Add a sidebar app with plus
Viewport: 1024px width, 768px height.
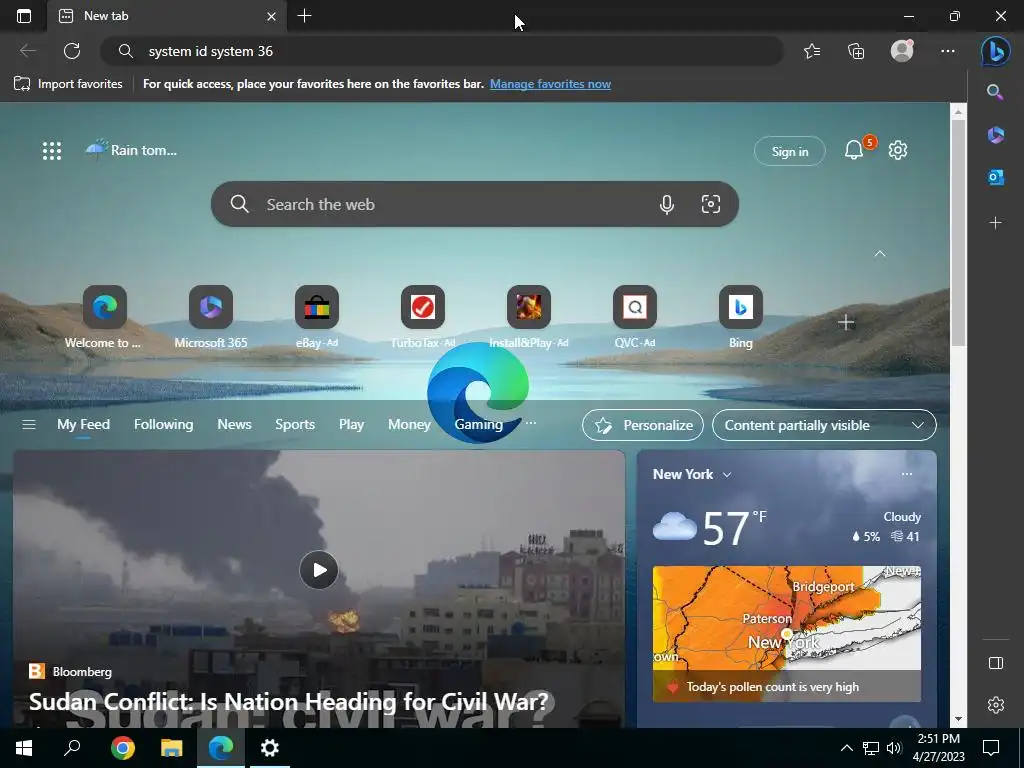pos(995,223)
